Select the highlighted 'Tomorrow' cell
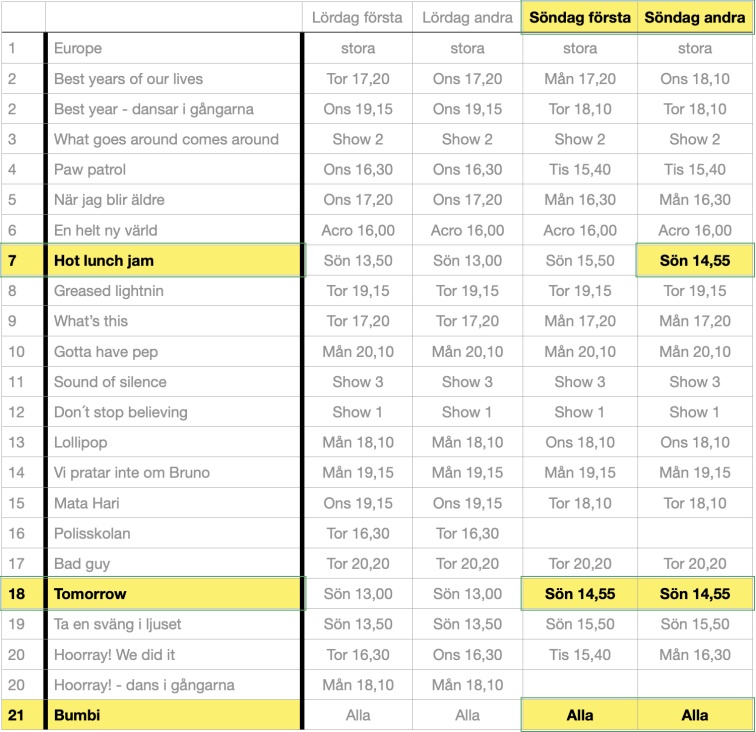Viewport: 756px width, 732px height. (174, 594)
